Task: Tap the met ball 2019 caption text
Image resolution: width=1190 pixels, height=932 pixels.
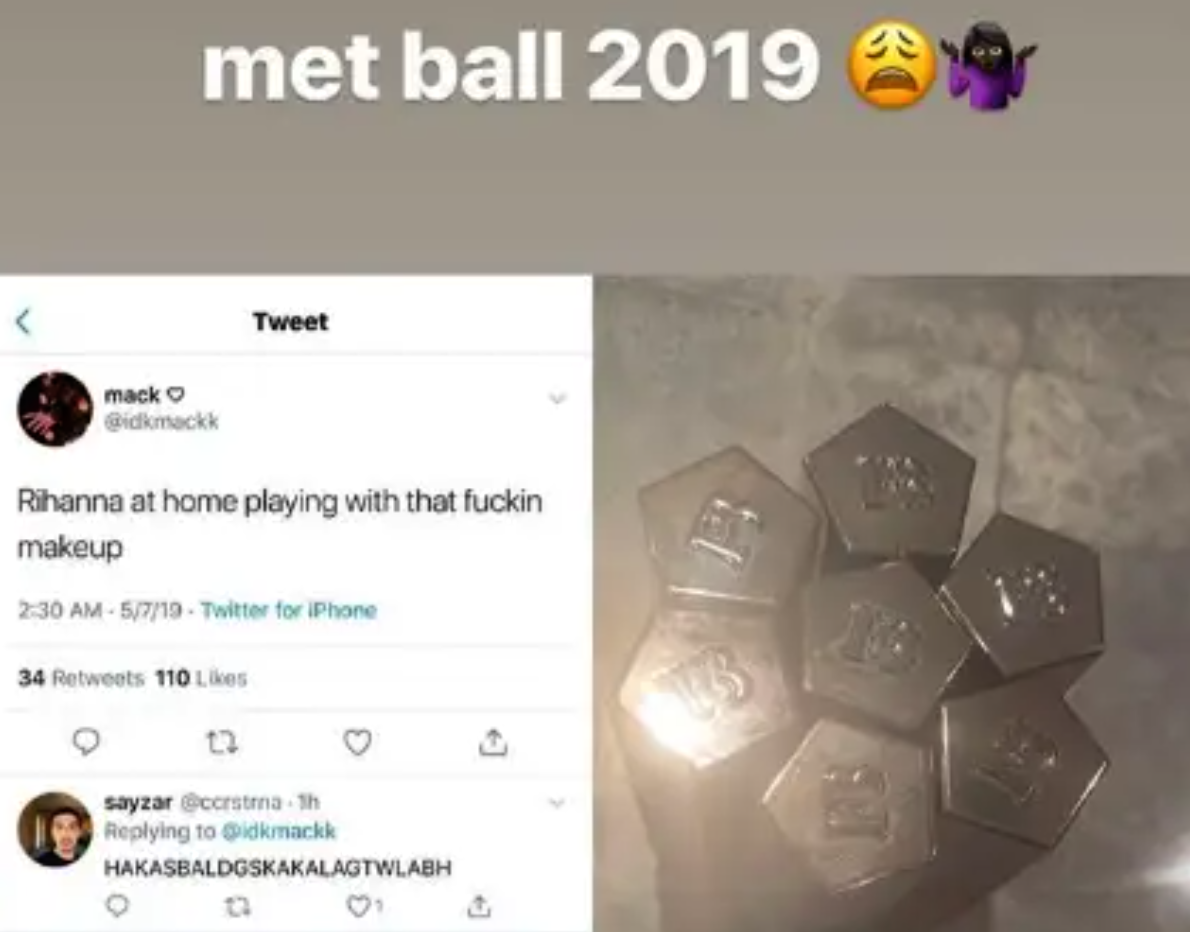Action: 510,65
